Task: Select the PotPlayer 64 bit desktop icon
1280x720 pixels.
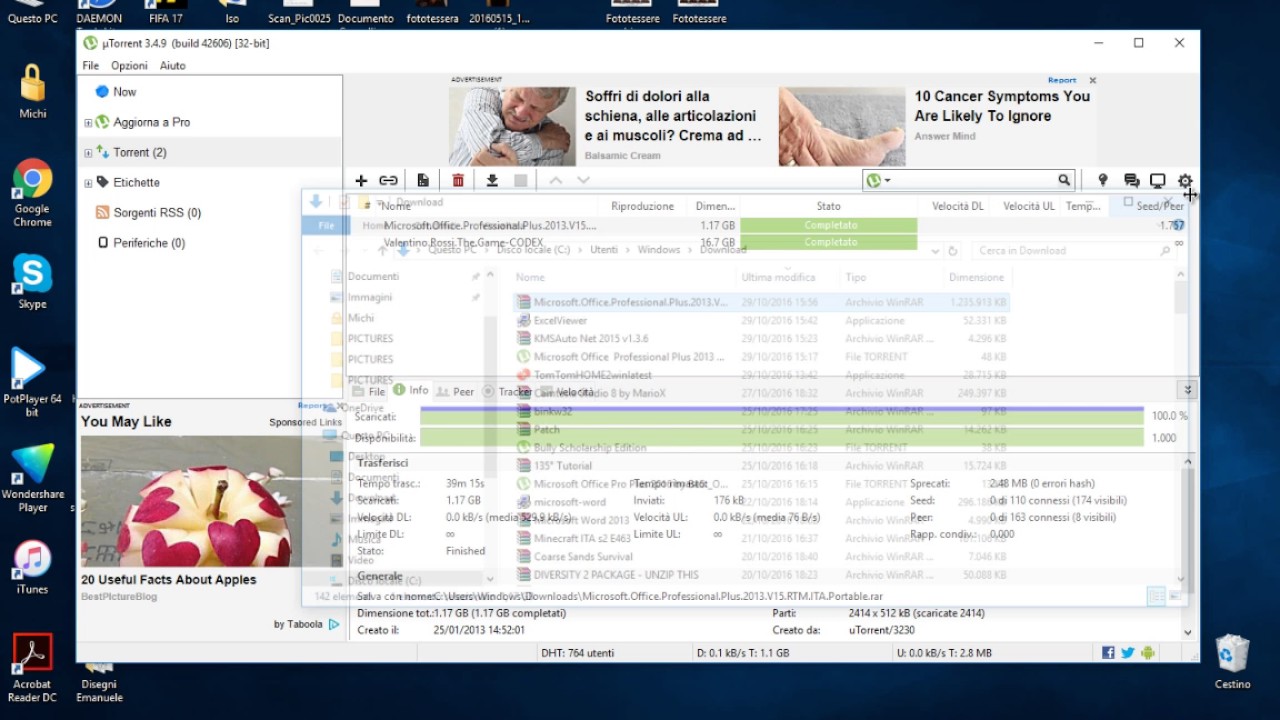Action: [32, 381]
